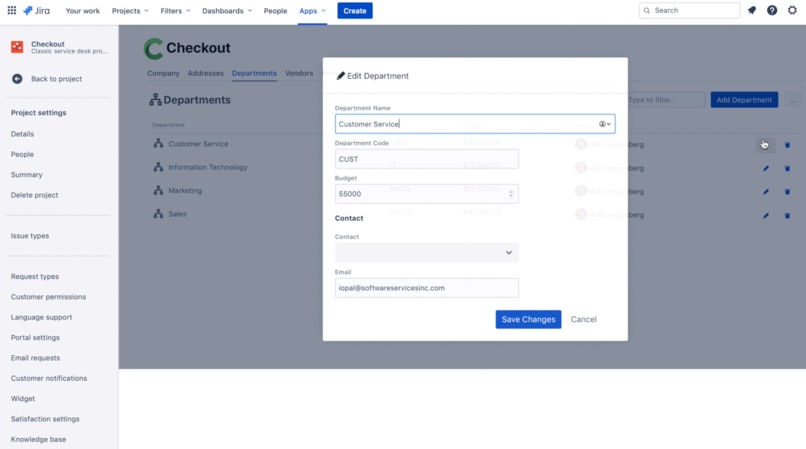Open Details in project settings
The height and width of the screenshot is (449, 806).
22,134
